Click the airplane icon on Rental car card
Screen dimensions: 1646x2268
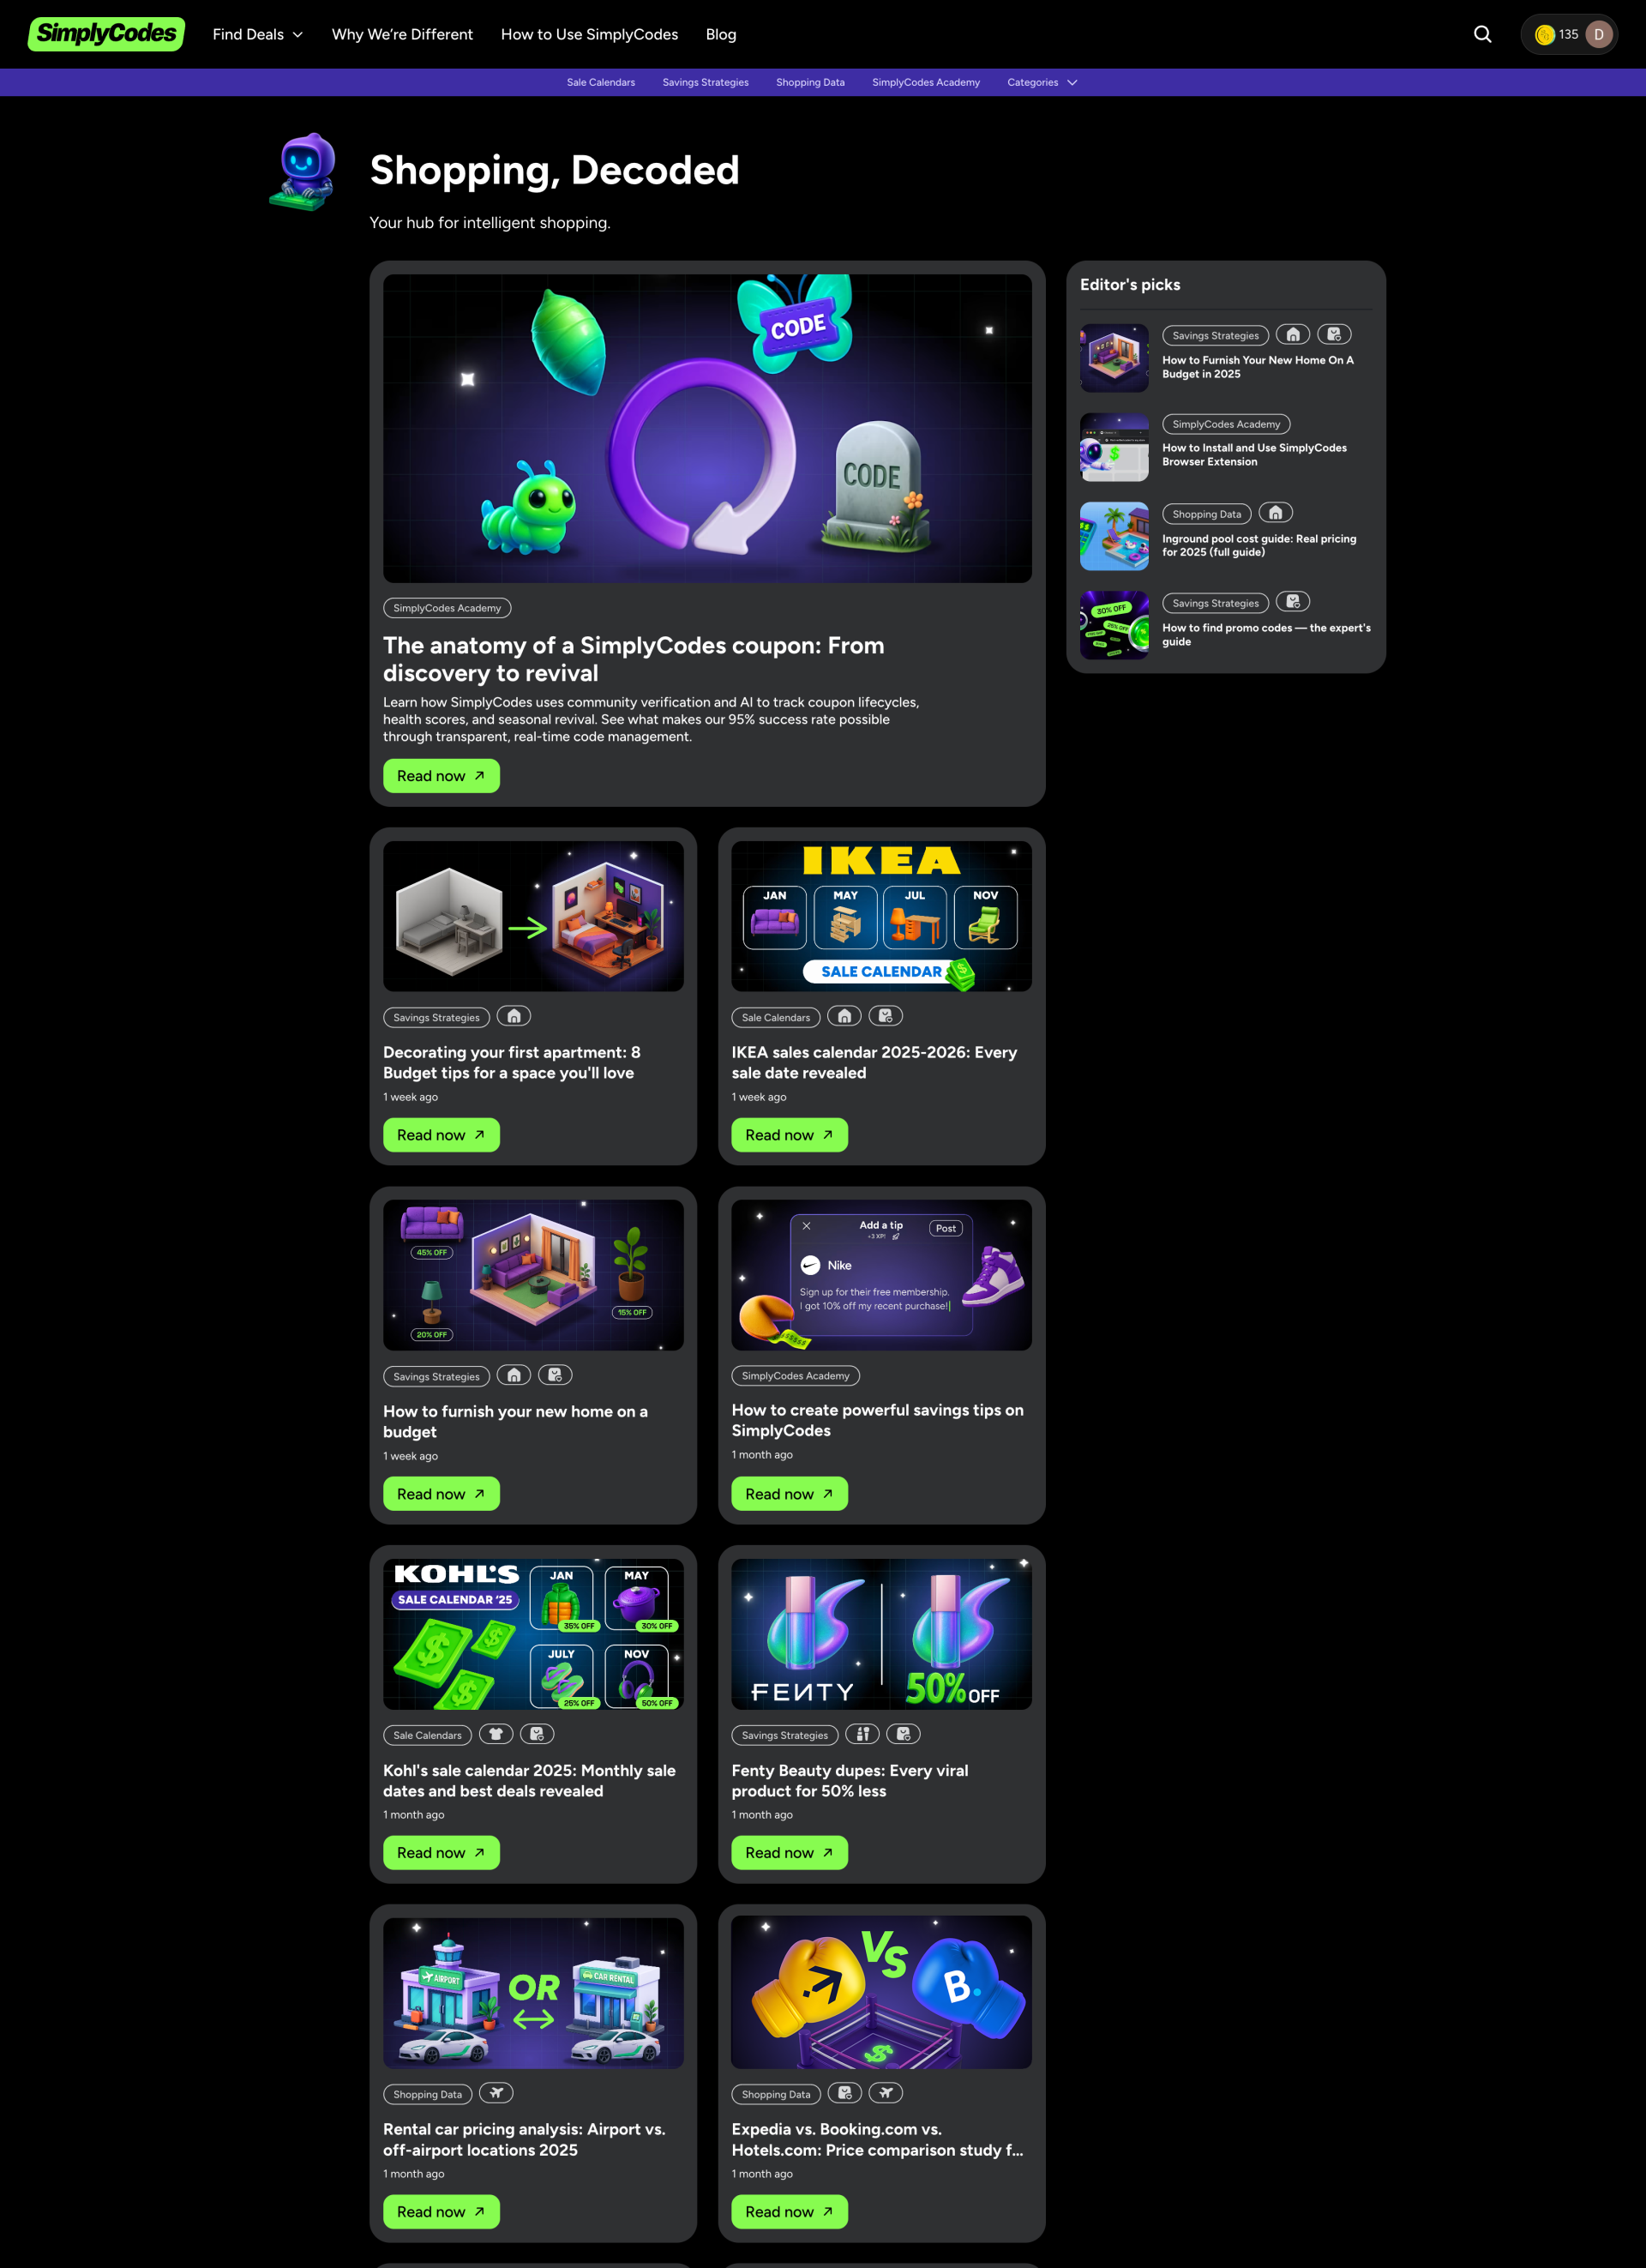click(496, 2092)
